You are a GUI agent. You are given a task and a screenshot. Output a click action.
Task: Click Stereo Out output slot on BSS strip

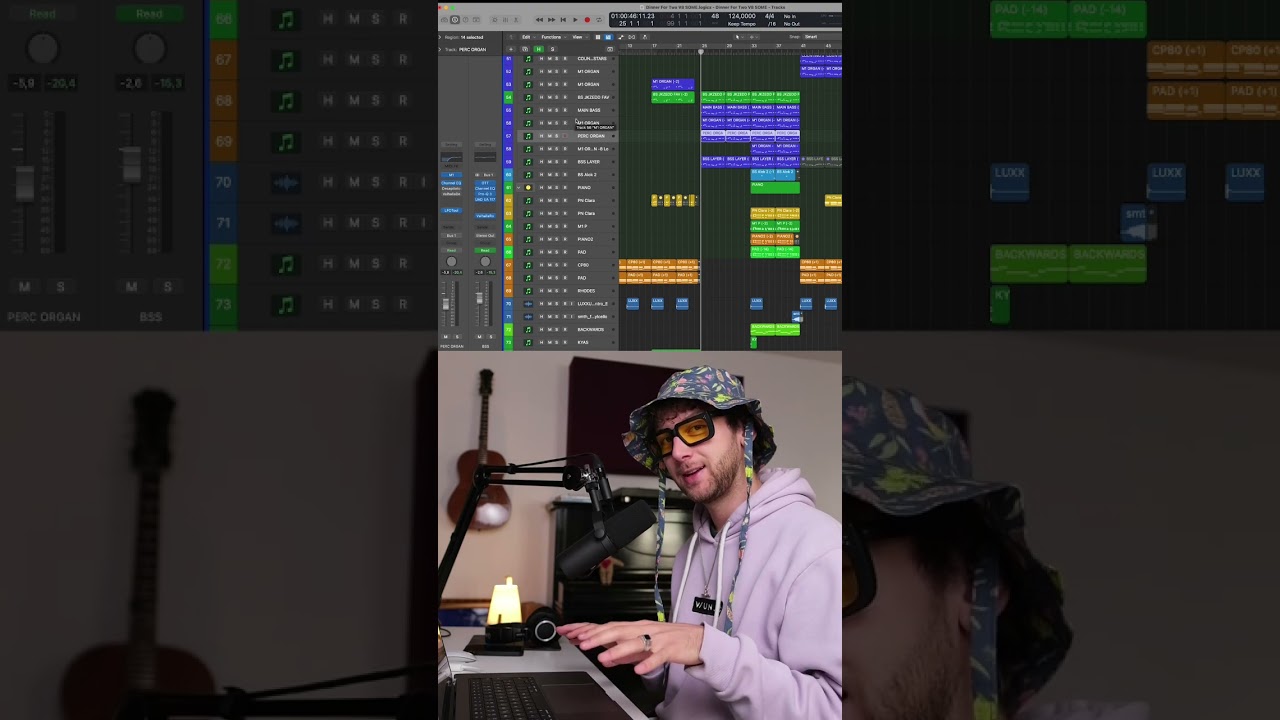click(485, 235)
